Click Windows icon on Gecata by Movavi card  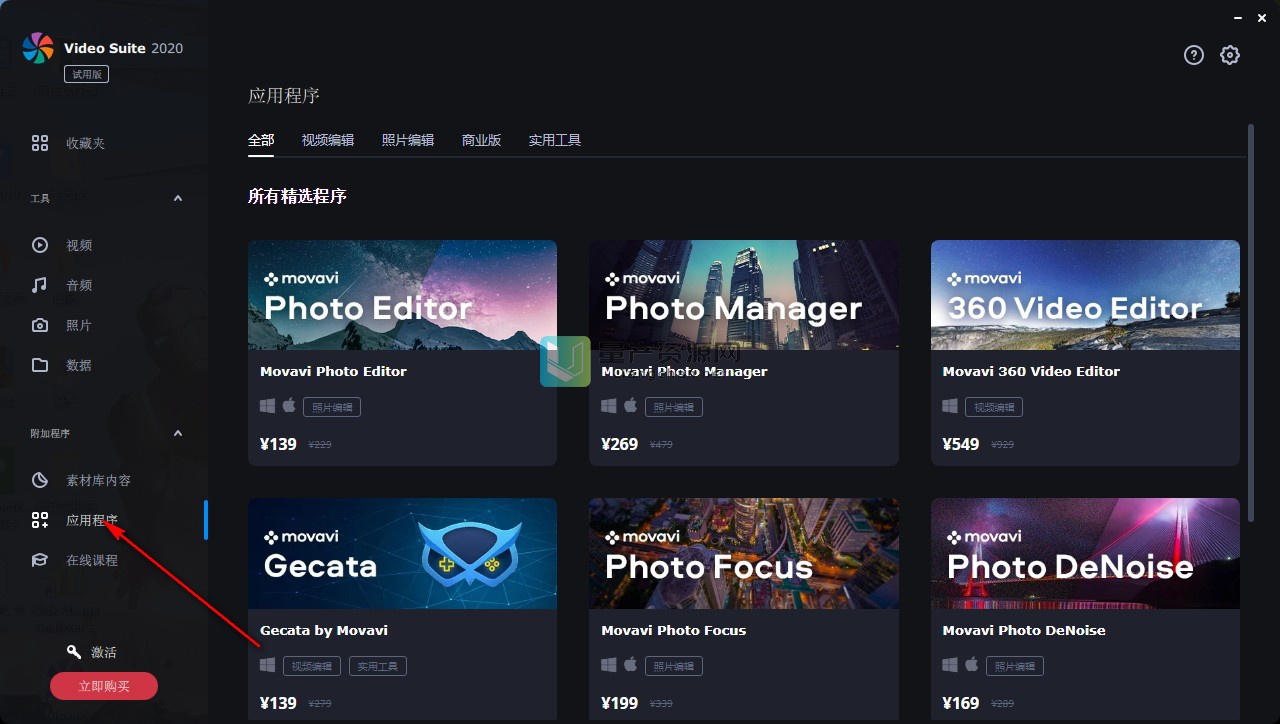[268, 665]
